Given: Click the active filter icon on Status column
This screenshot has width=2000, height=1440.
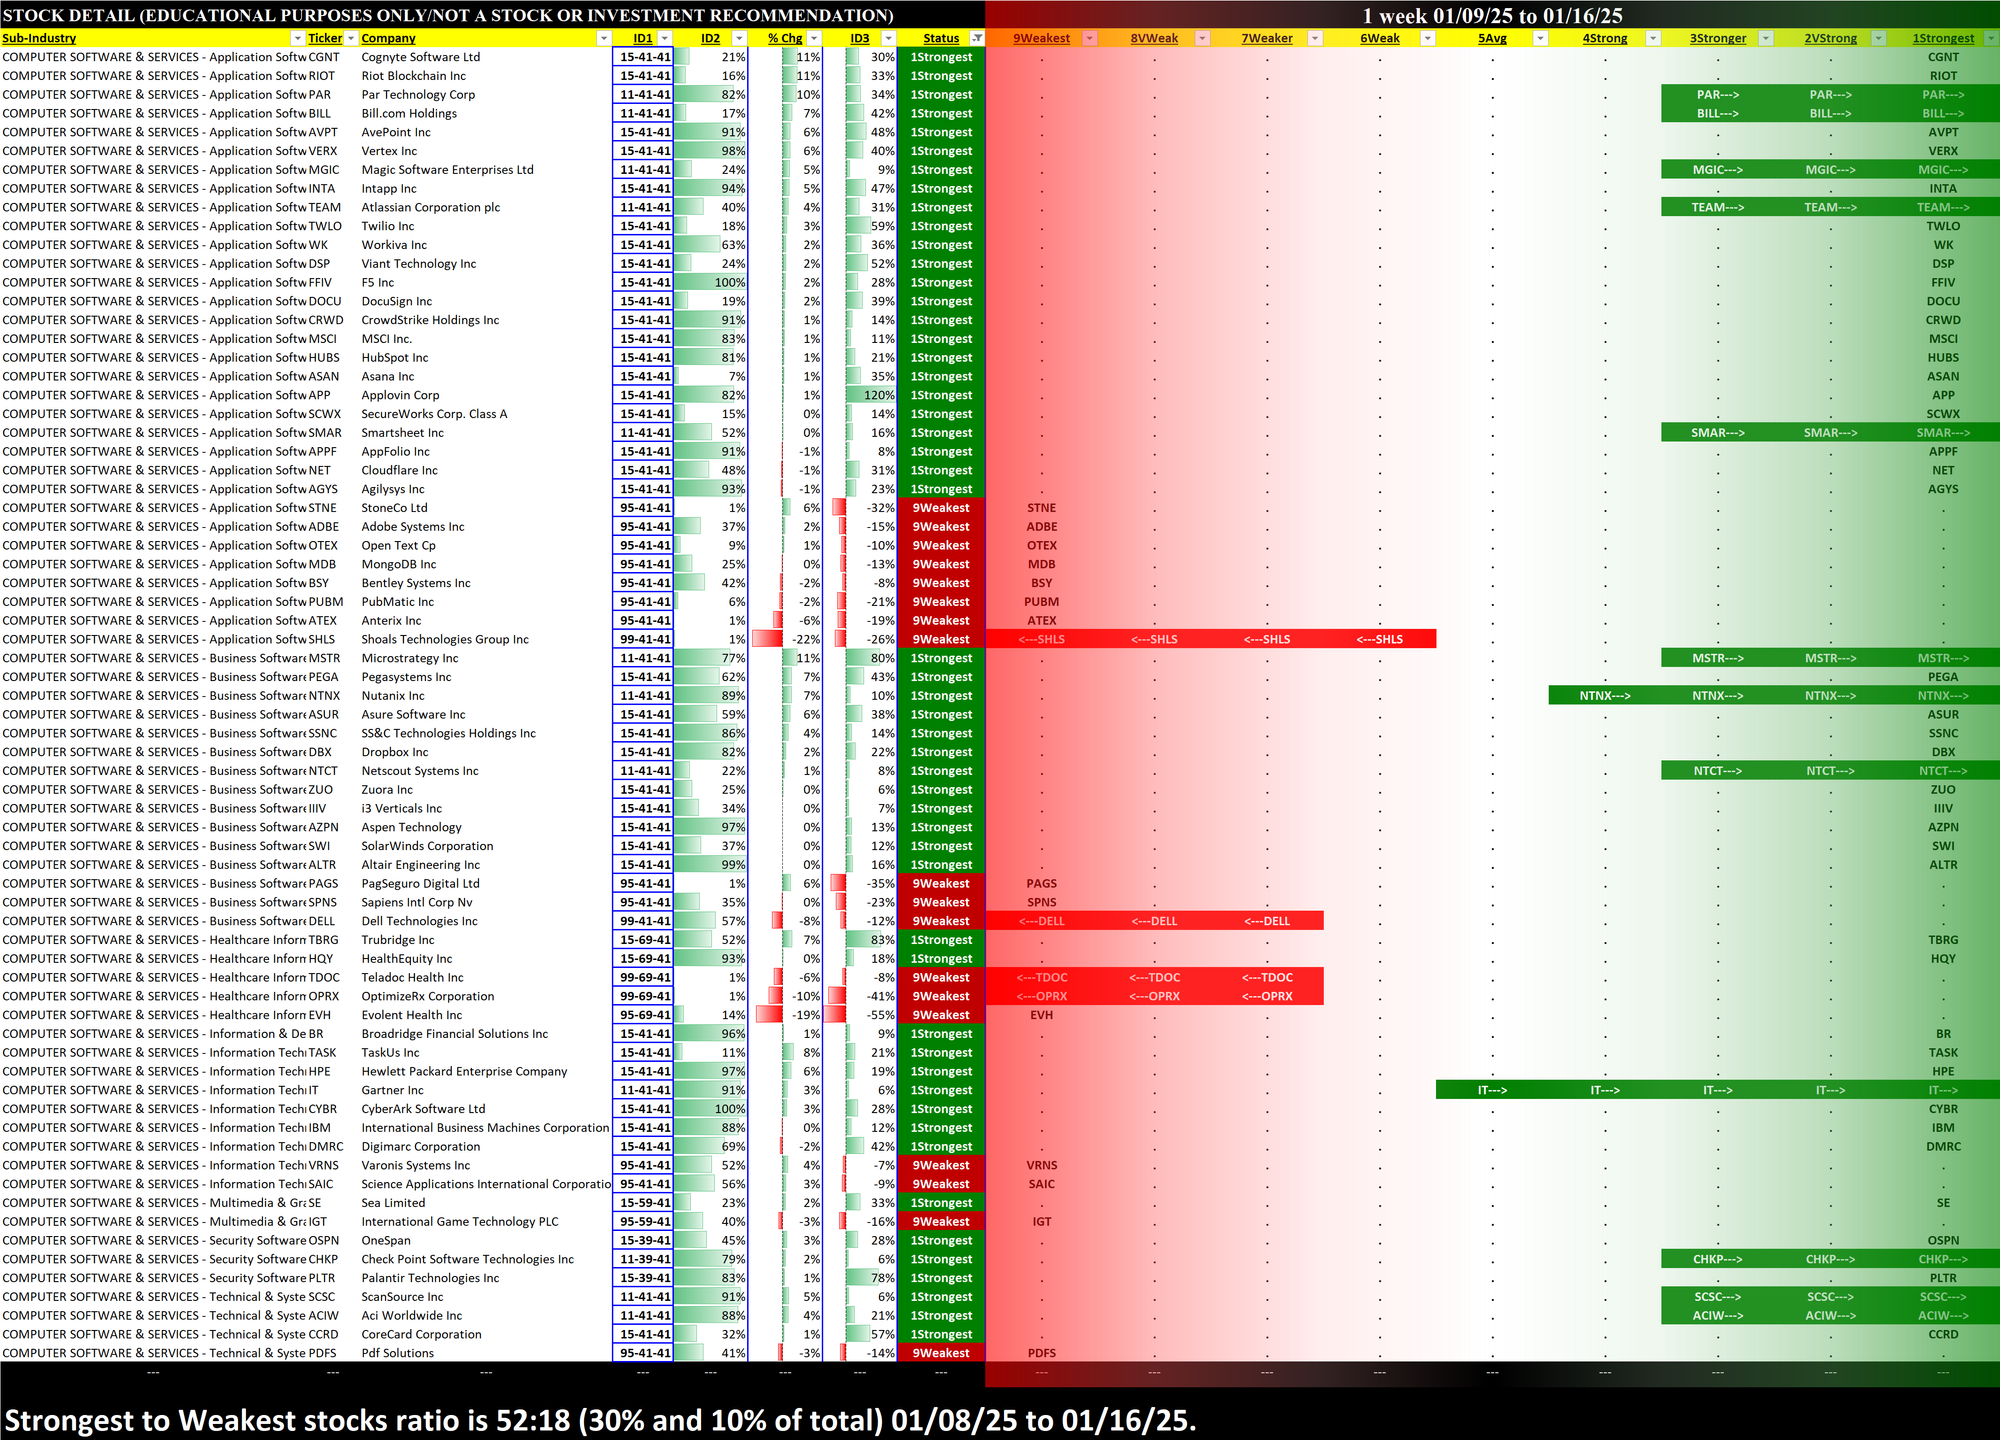Looking at the screenshot, I should coord(977,38).
